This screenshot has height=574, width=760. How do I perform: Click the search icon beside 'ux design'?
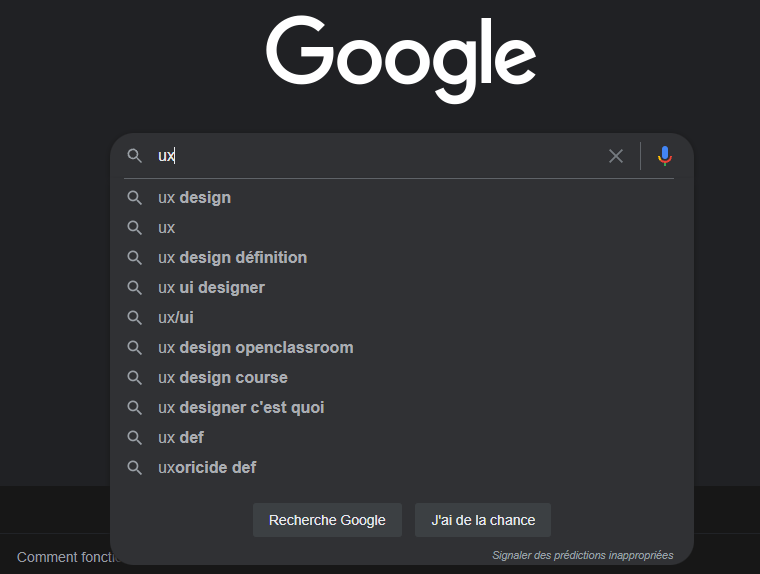[x=134, y=198]
